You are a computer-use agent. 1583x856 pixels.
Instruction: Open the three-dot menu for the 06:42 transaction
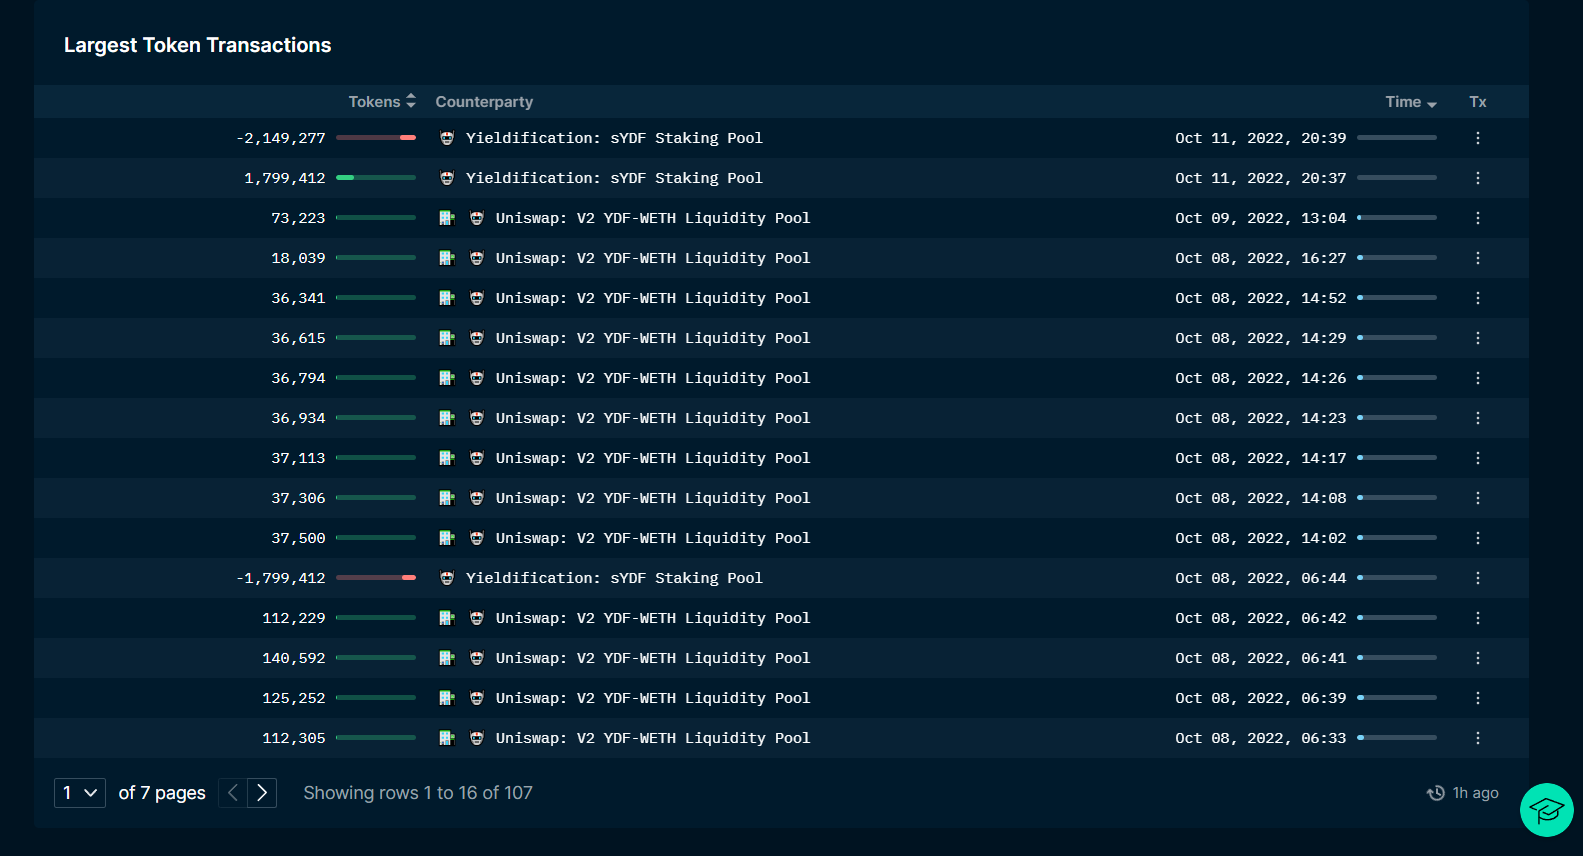pos(1478,618)
